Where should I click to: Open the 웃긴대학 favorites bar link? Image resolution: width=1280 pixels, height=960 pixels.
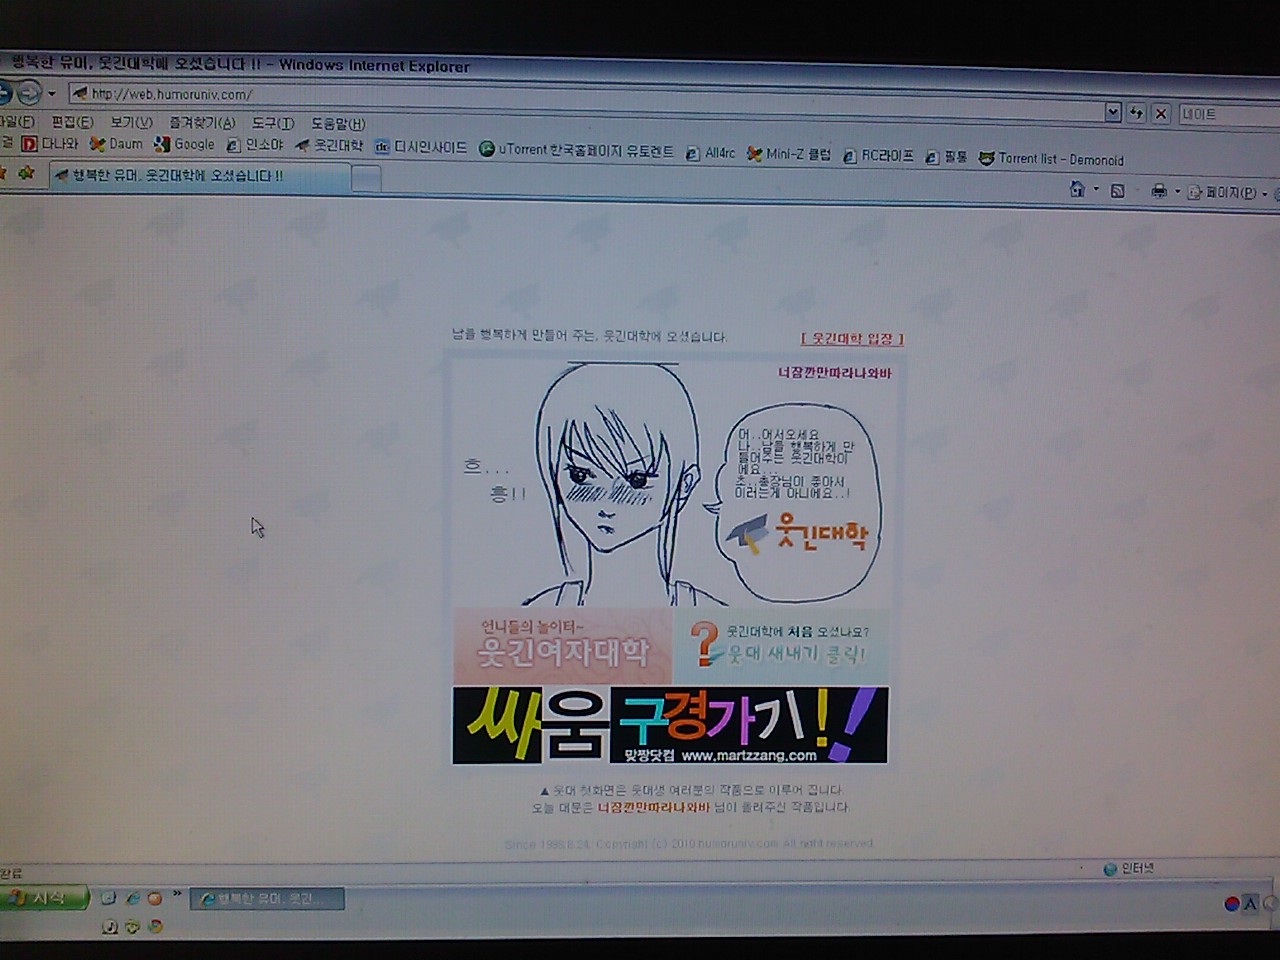point(329,145)
